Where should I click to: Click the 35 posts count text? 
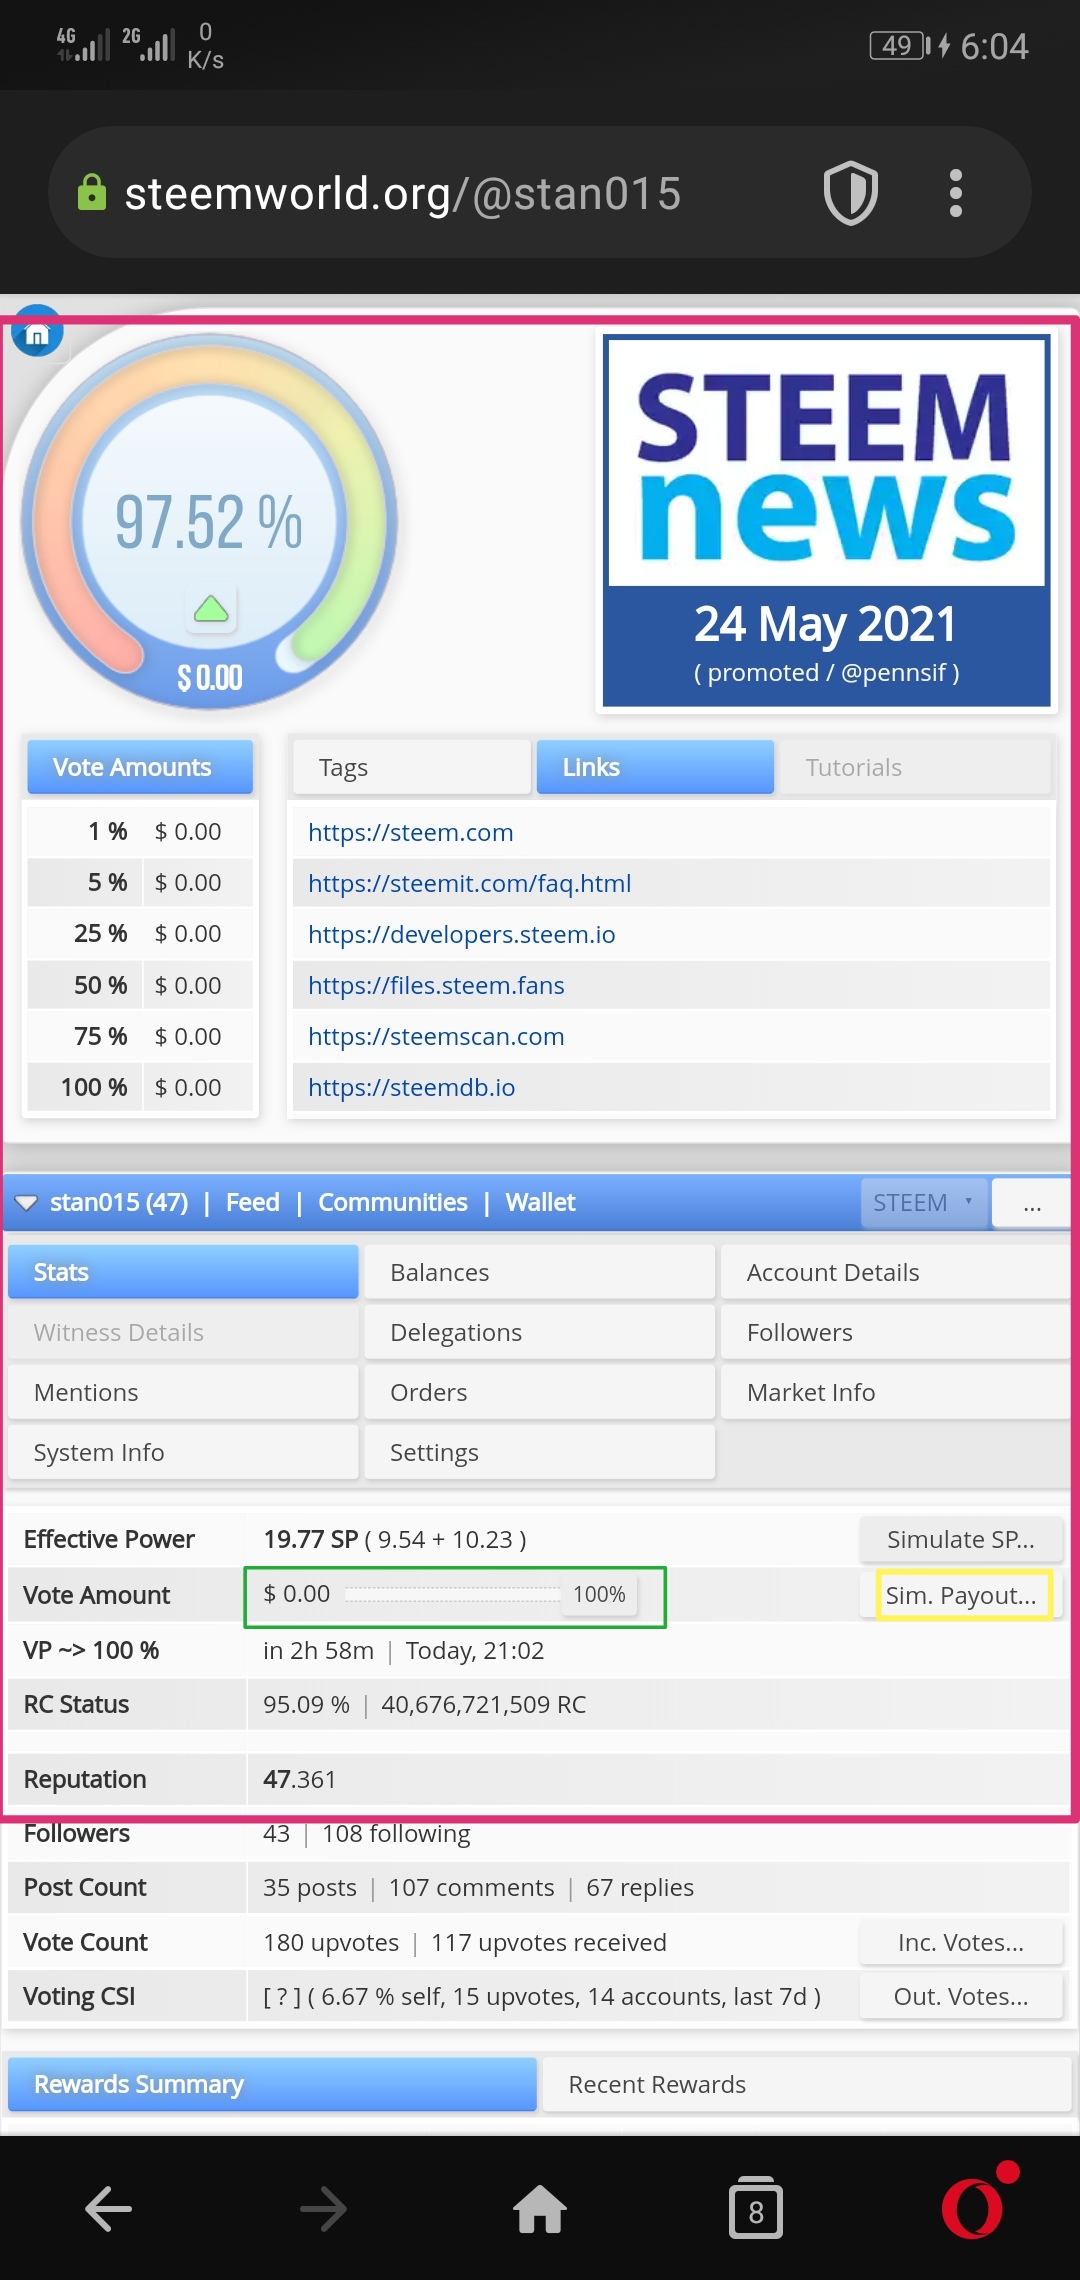[309, 1887]
